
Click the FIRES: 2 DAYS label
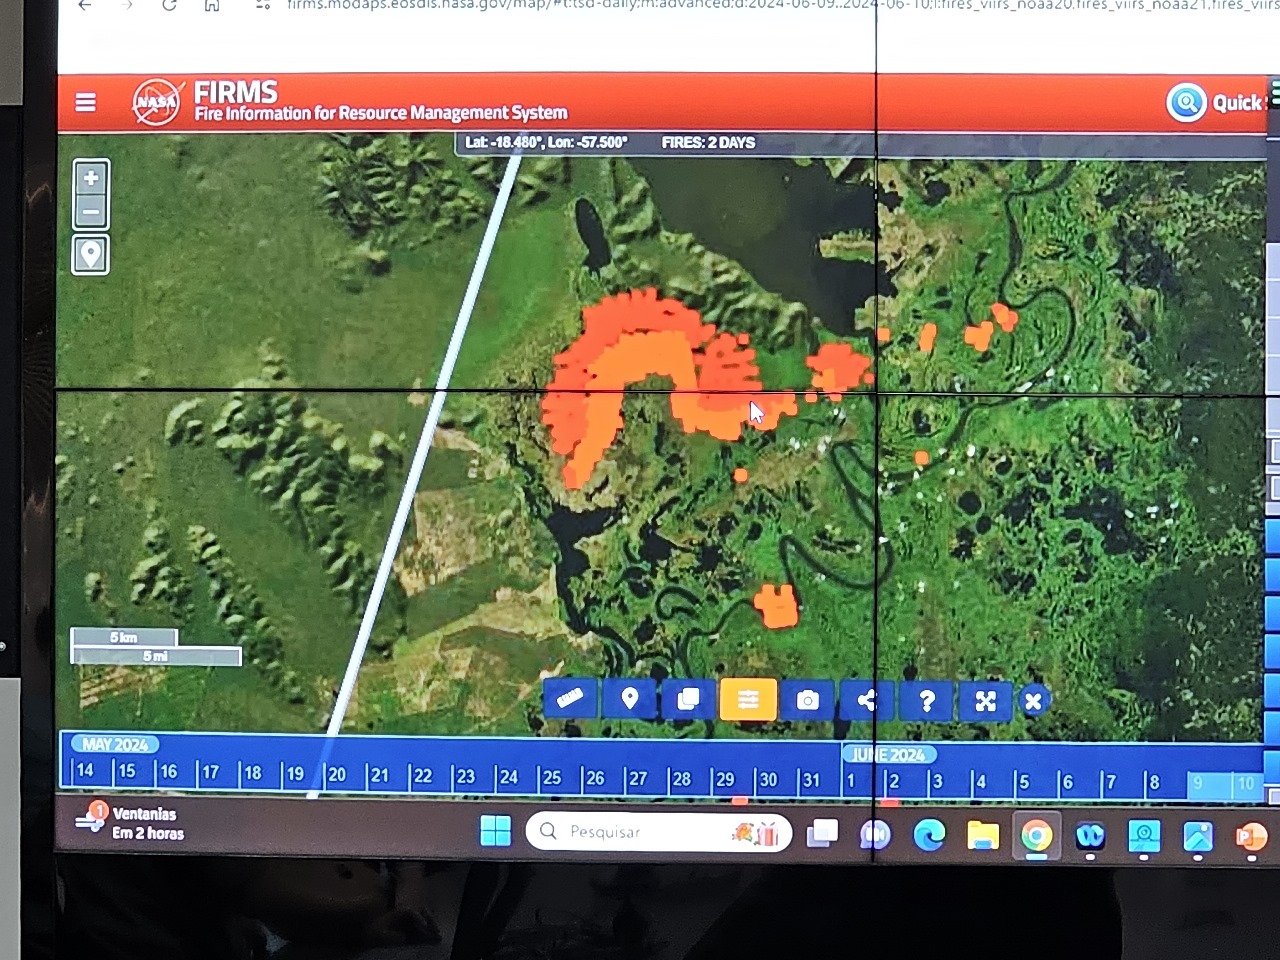click(708, 143)
